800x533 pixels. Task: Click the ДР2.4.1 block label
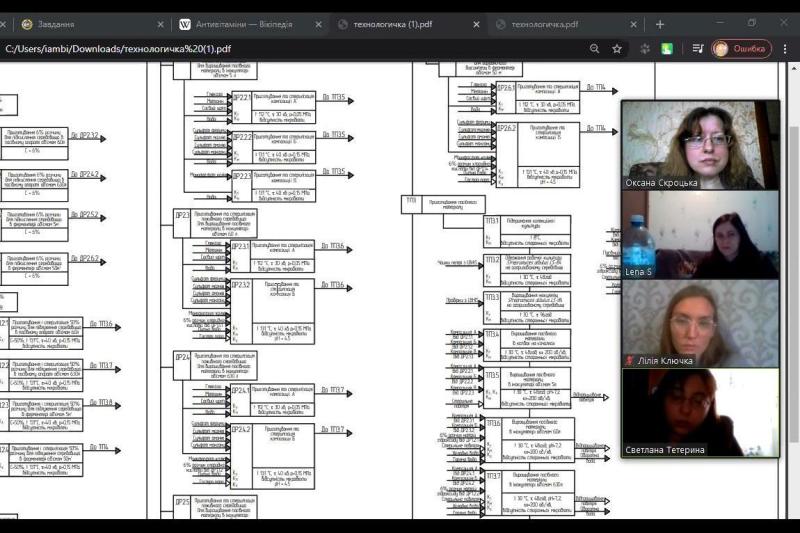[x=241, y=390]
